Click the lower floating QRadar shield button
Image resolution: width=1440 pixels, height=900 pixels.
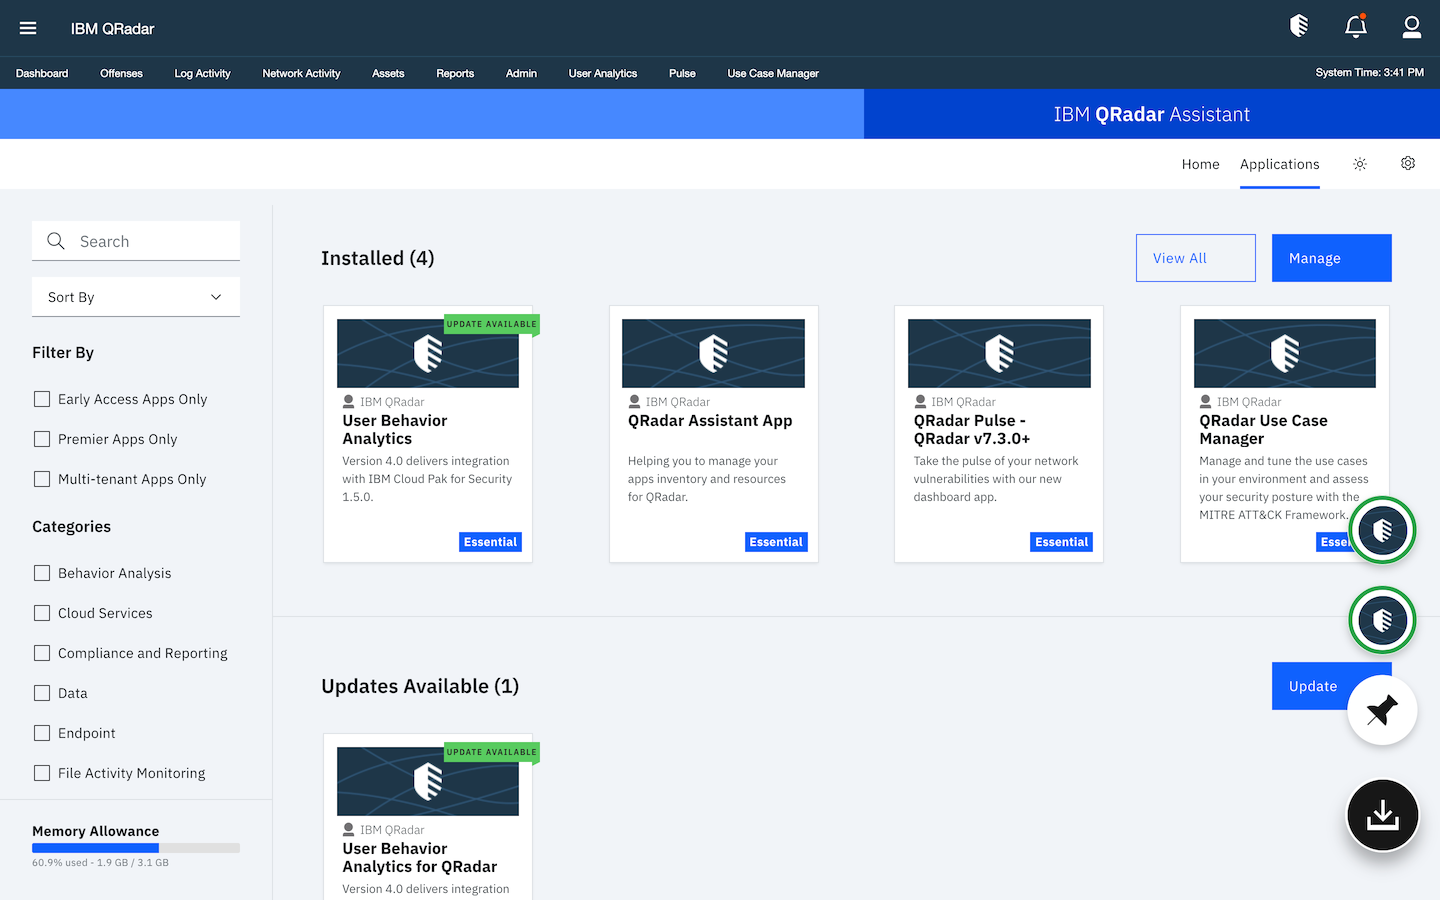(x=1382, y=619)
